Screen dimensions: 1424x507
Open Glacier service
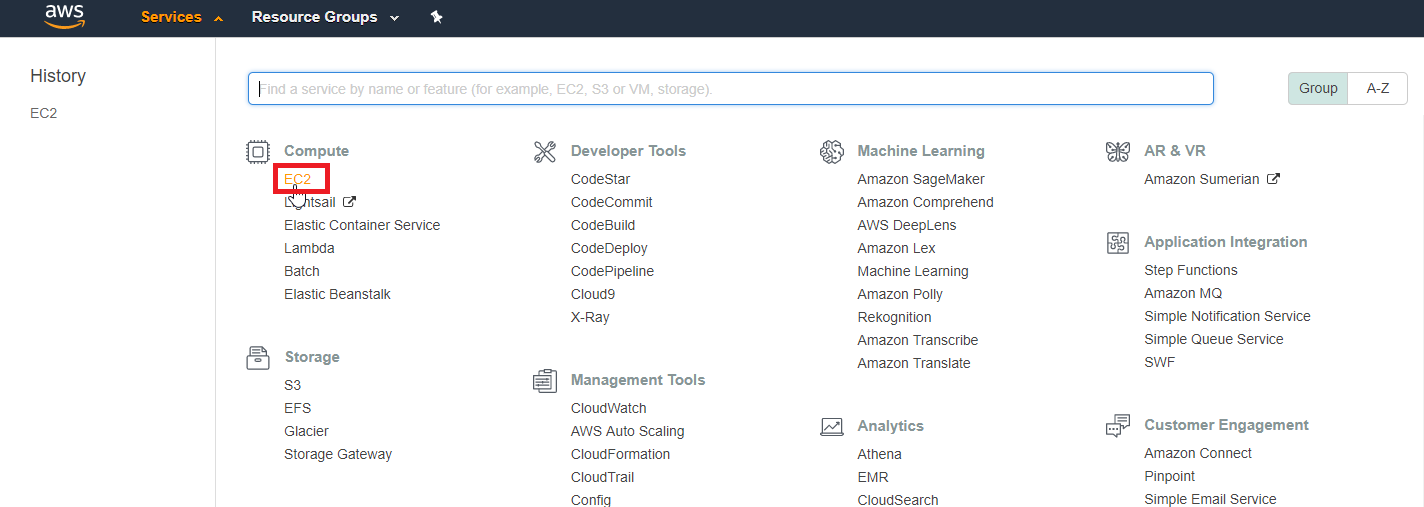tap(306, 431)
